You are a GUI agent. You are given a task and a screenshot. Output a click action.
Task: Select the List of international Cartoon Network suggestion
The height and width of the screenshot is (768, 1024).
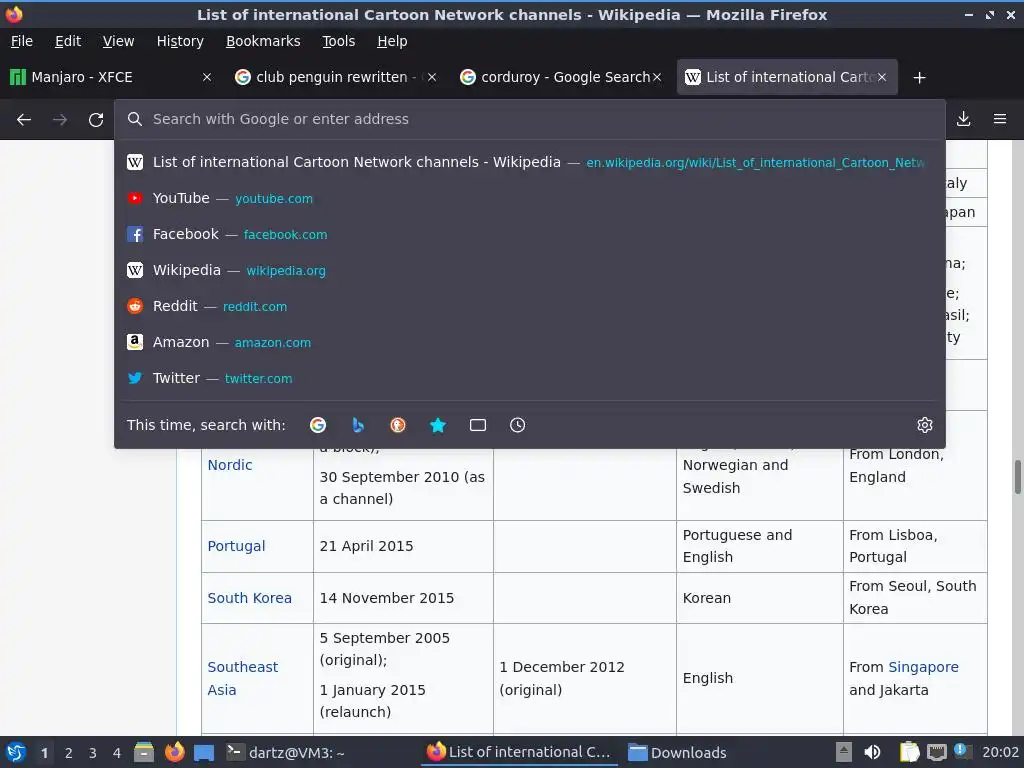pos(530,162)
